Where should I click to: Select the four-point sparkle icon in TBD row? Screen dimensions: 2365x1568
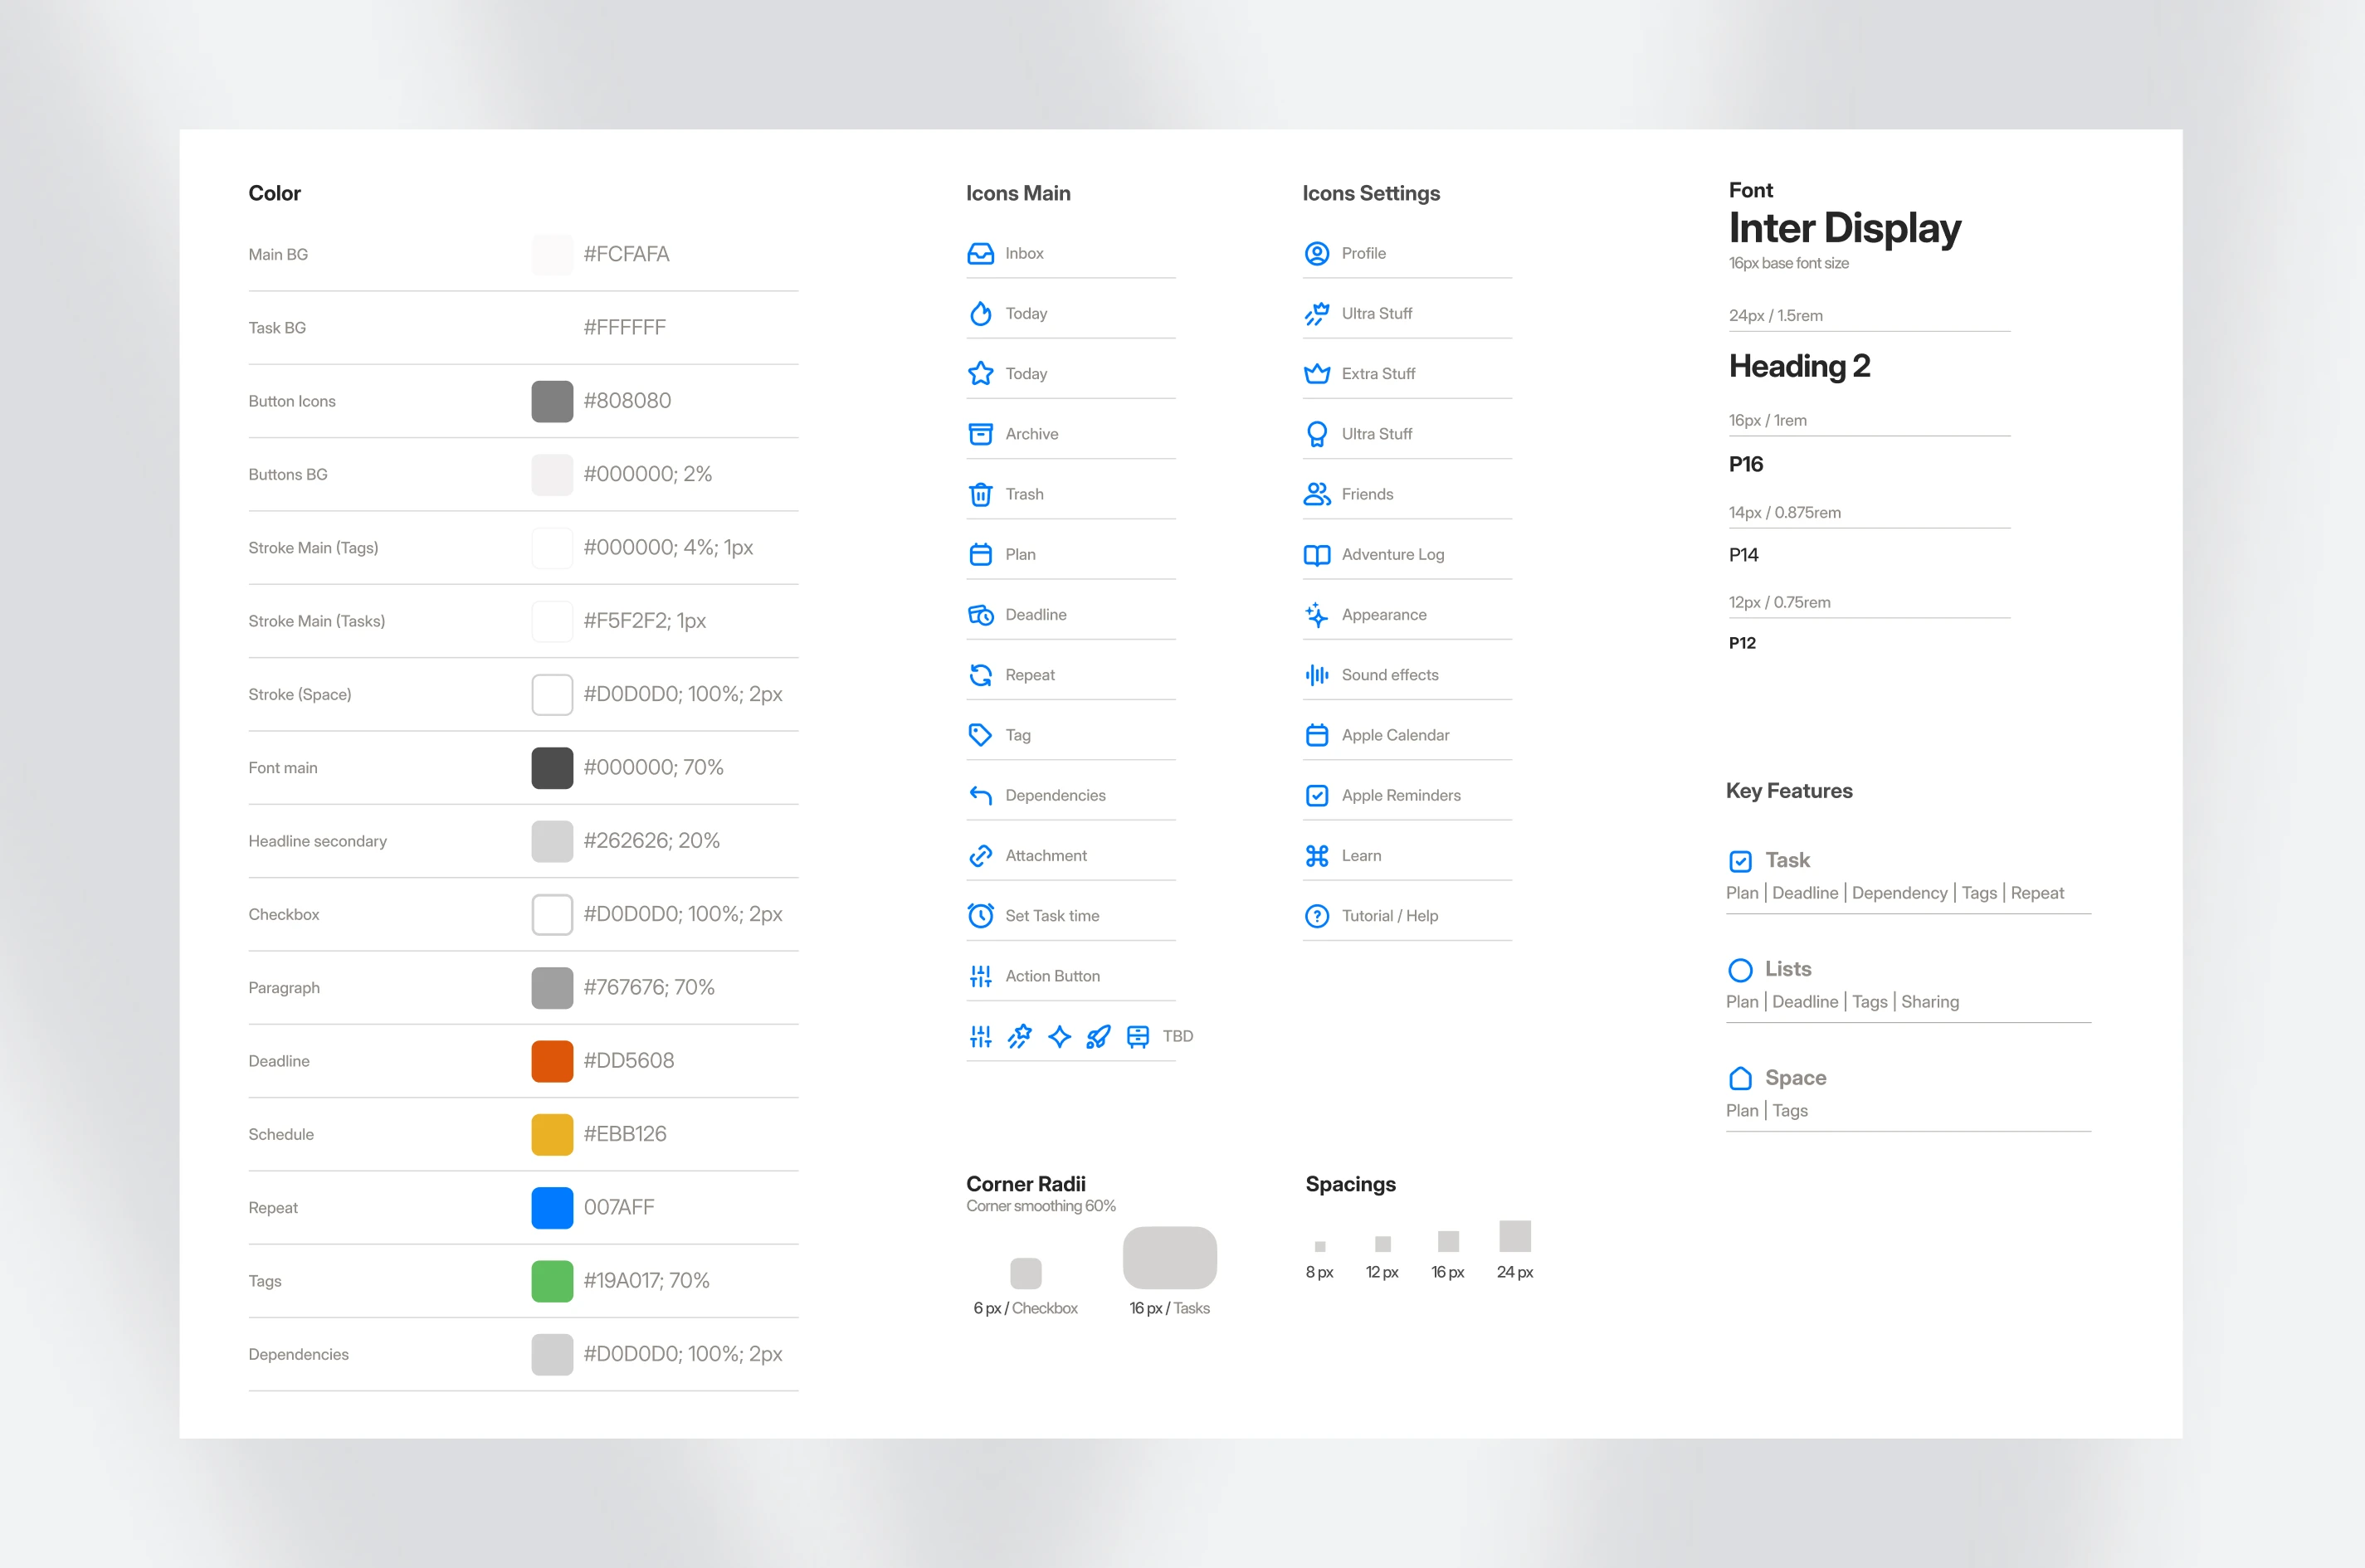[x=1059, y=1036]
